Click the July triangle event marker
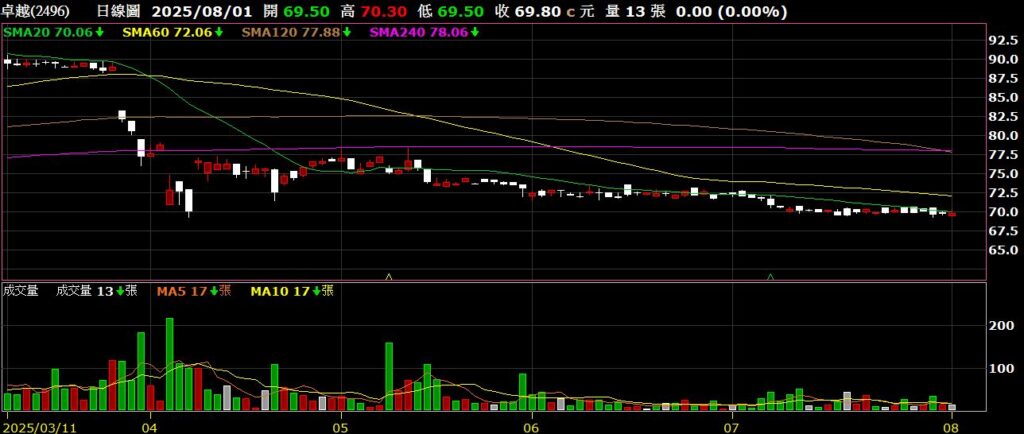 (770, 275)
